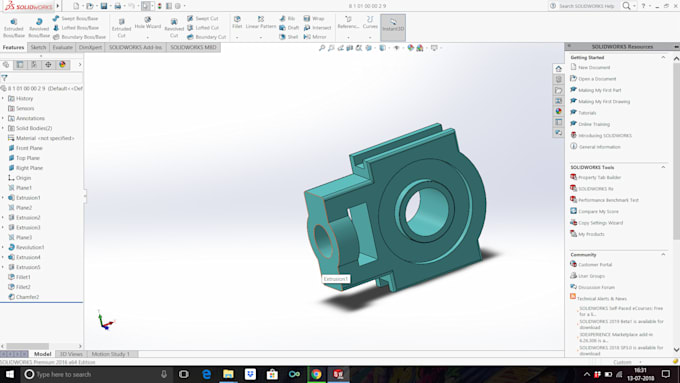Collapse the Getting Started section

pyautogui.click(x=663, y=57)
